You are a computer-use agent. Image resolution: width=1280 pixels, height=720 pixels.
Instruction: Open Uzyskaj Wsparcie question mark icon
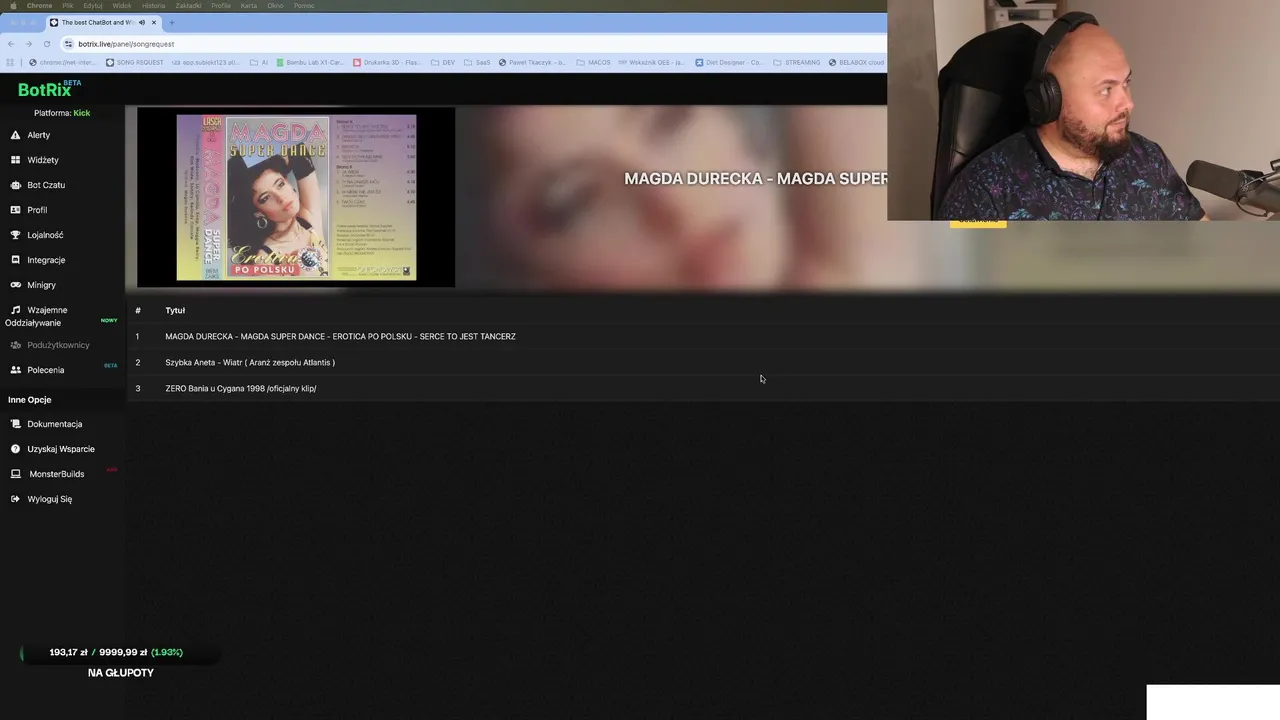[x=15, y=449]
